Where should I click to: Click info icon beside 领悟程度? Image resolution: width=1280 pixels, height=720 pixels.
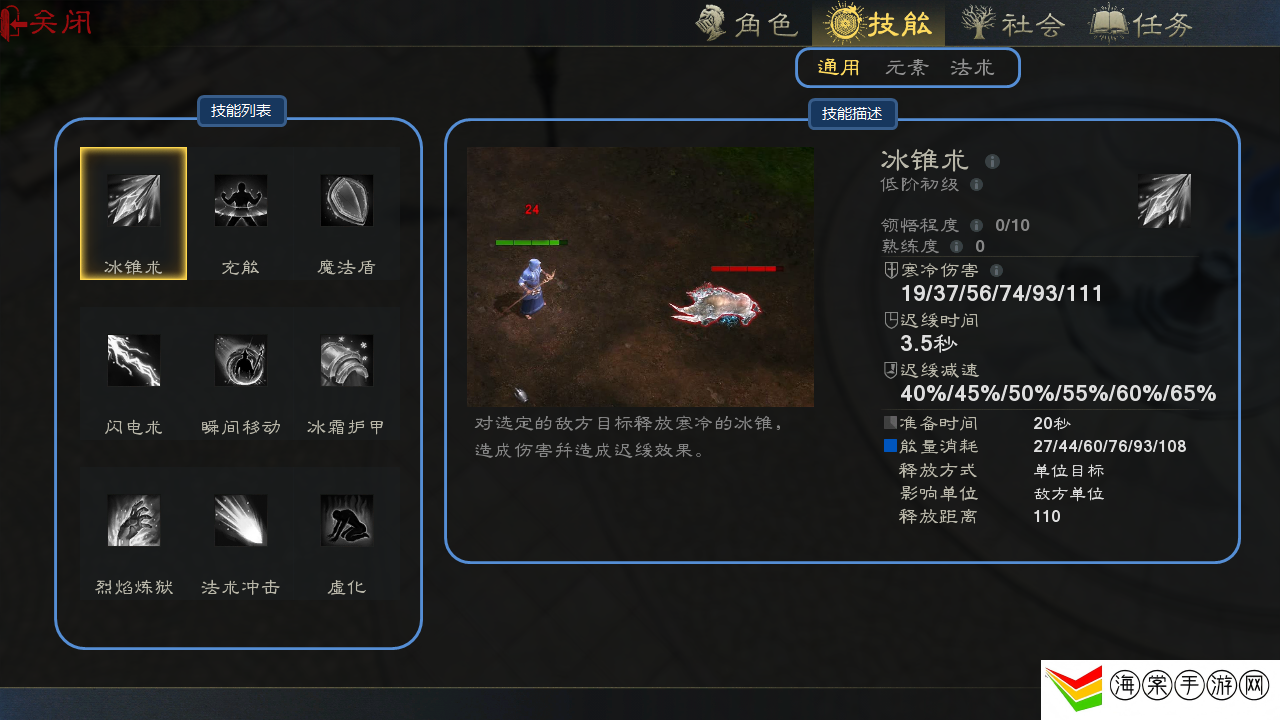click(976, 225)
